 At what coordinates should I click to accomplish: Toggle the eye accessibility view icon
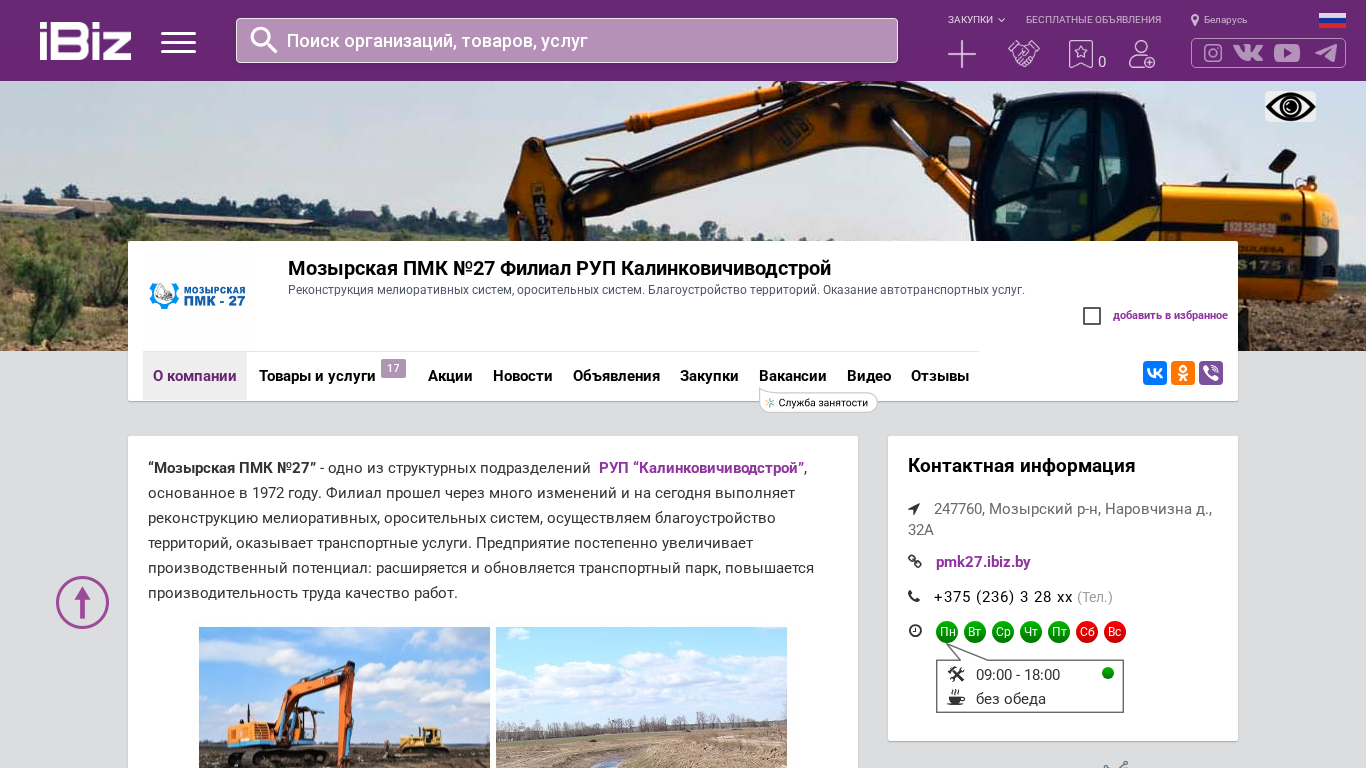click(1290, 107)
